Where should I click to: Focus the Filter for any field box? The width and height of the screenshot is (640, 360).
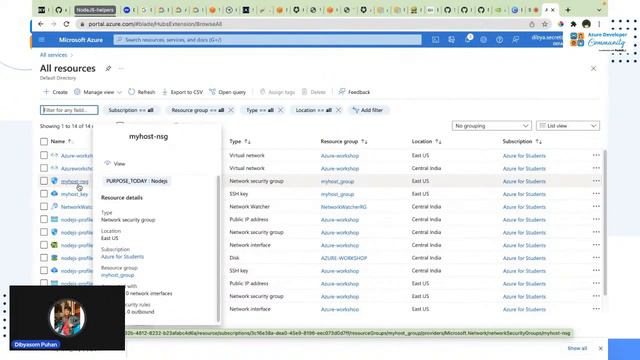69,110
